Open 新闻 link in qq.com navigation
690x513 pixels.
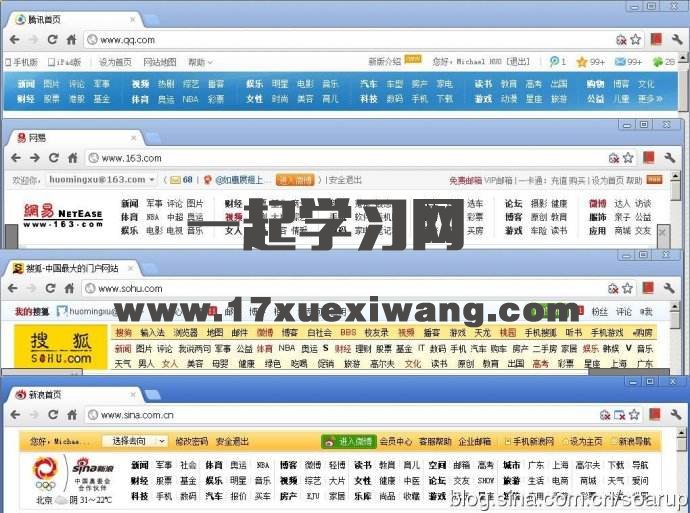coord(26,84)
